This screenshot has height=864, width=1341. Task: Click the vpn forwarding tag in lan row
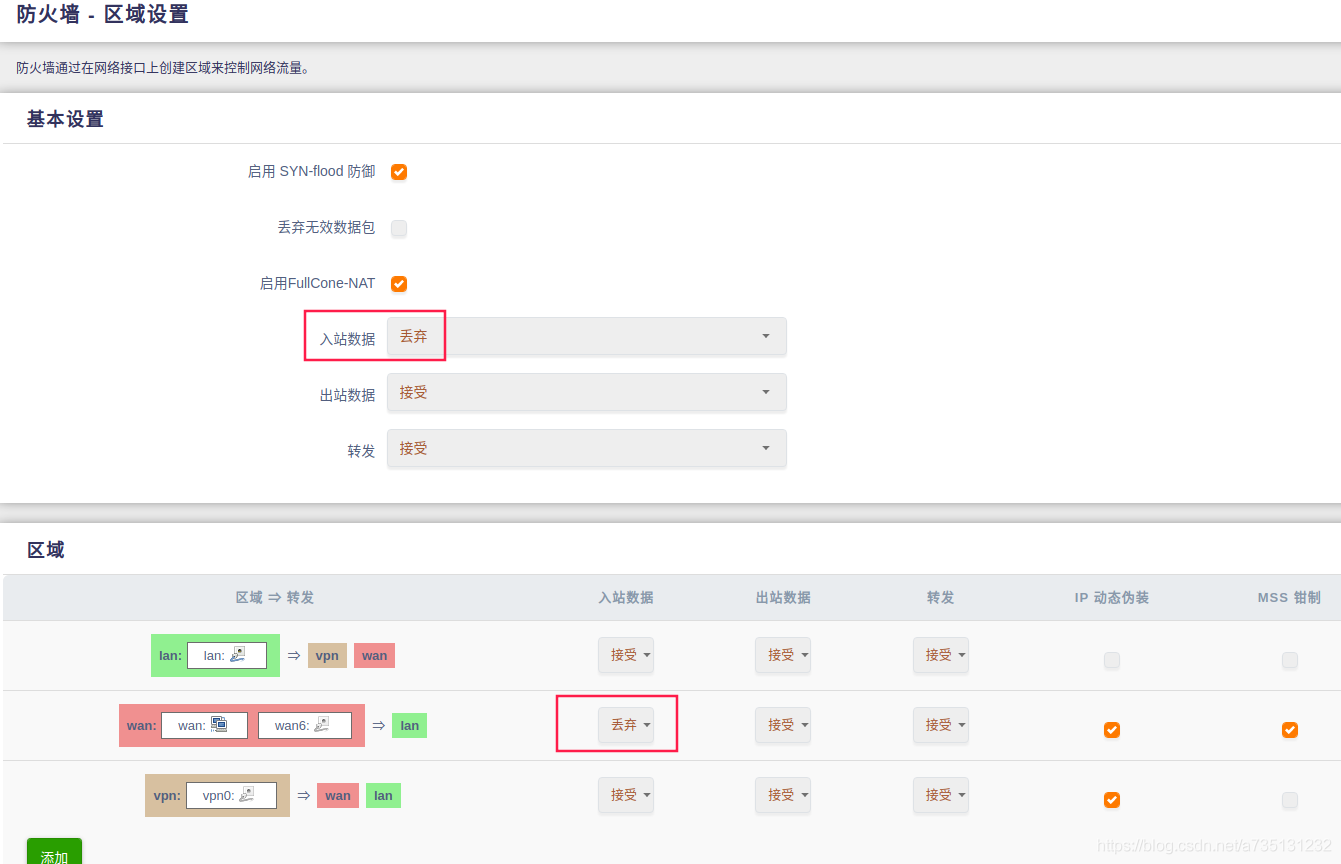pyautogui.click(x=327, y=656)
